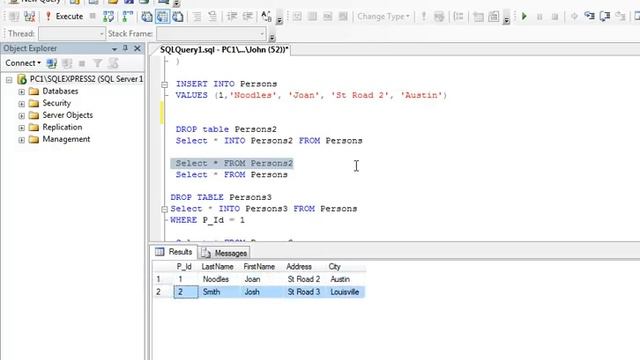This screenshot has height=360, width=640.
Task: Select results row header number 2
Action: [x=158, y=292]
